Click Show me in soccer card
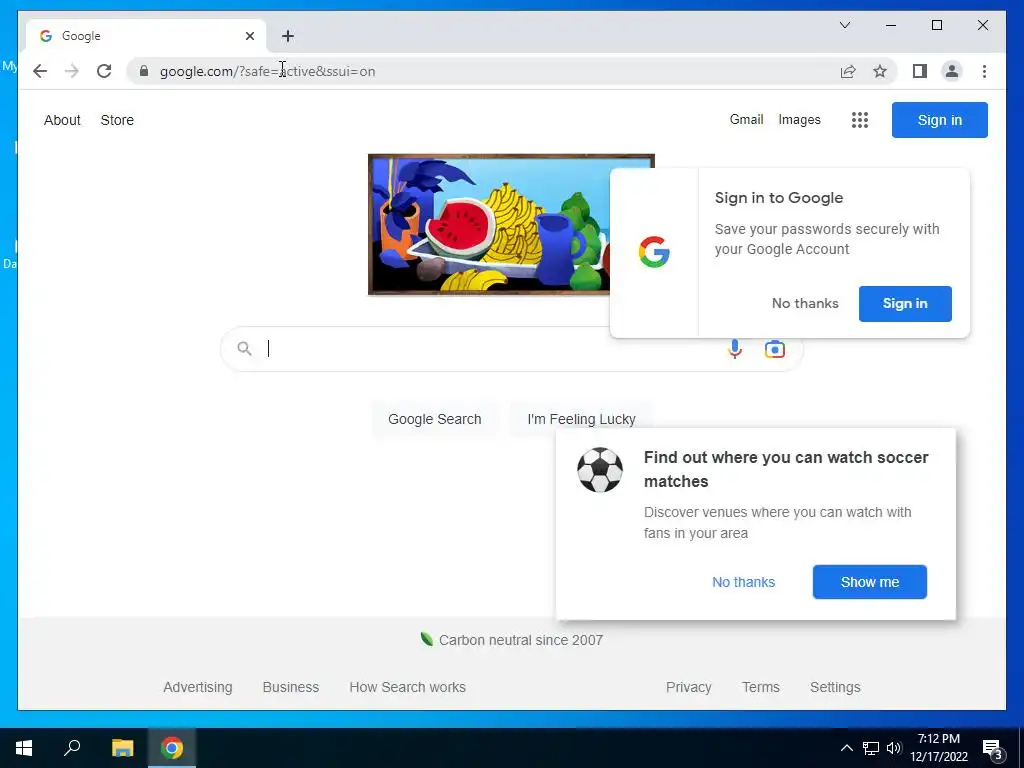Image resolution: width=1024 pixels, height=768 pixels. (x=870, y=582)
